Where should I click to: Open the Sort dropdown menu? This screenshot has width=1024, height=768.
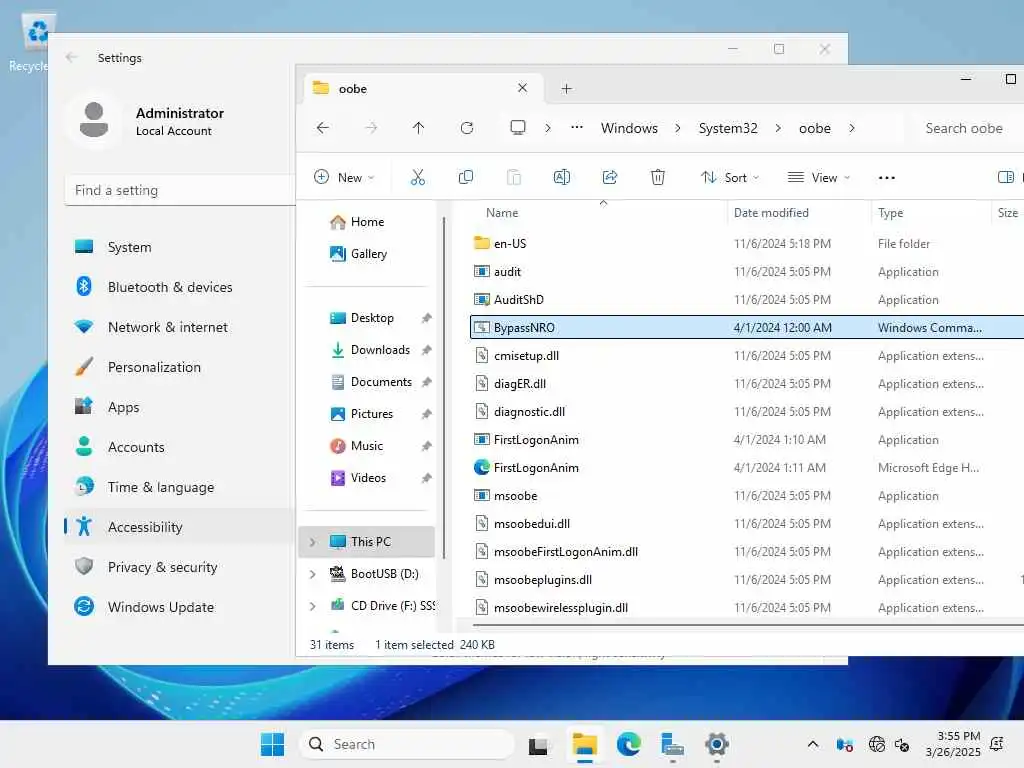729,178
